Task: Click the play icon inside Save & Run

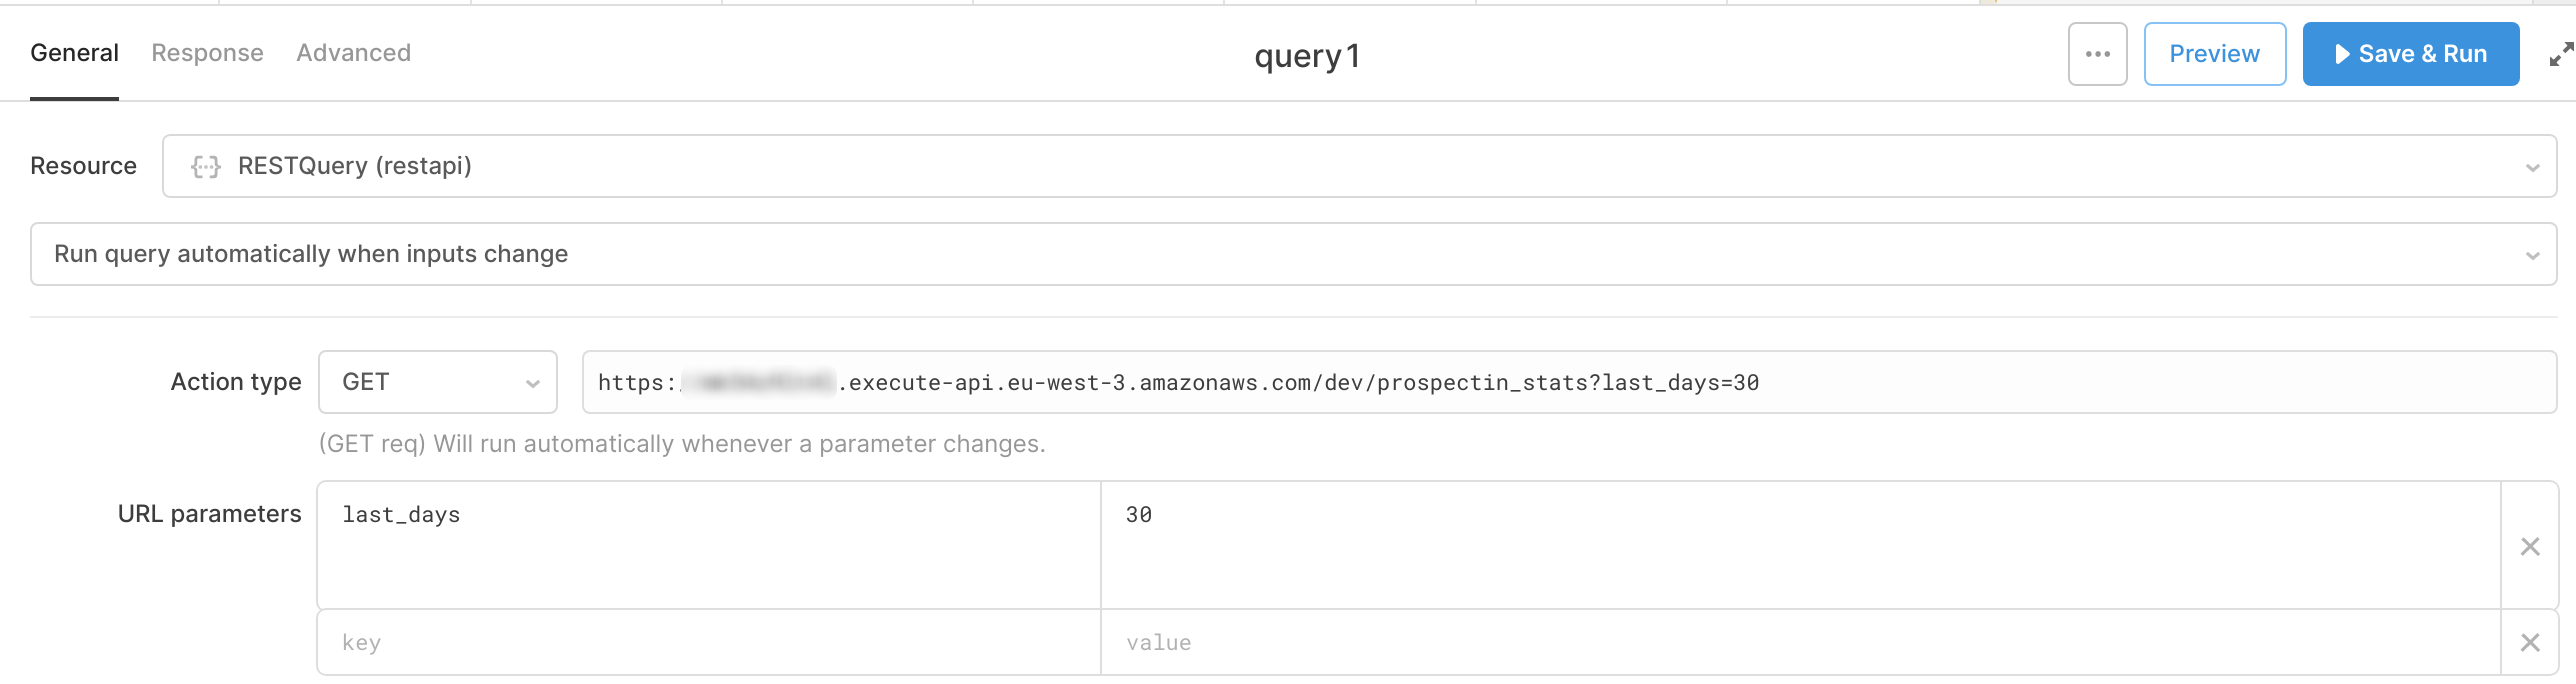Action: pos(2343,54)
